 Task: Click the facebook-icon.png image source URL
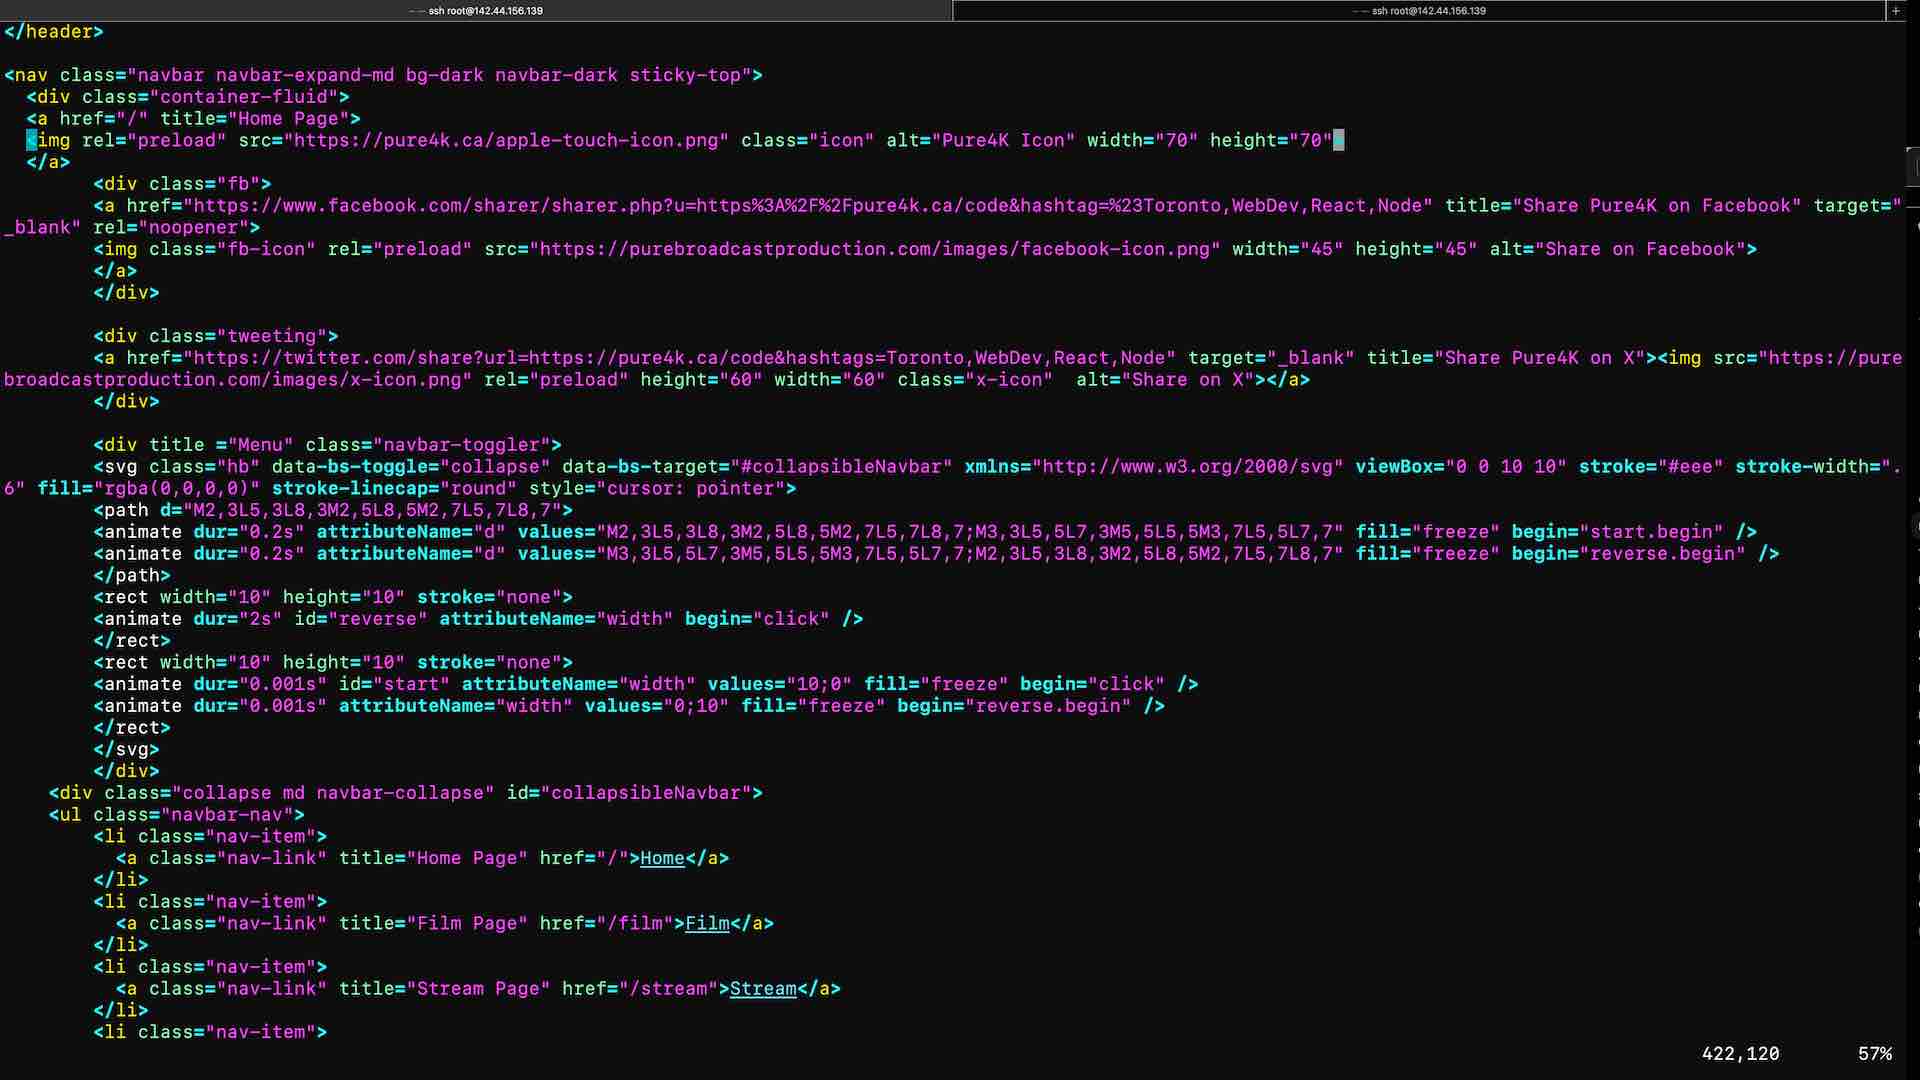pos(875,249)
